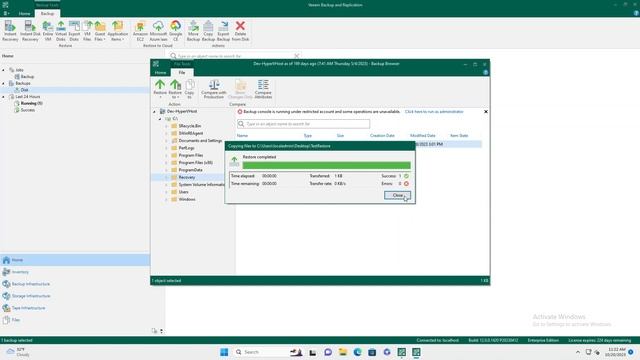This screenshot has height=360, width=640.
Task: Select the Recovery folder
Action: point(187,178)
